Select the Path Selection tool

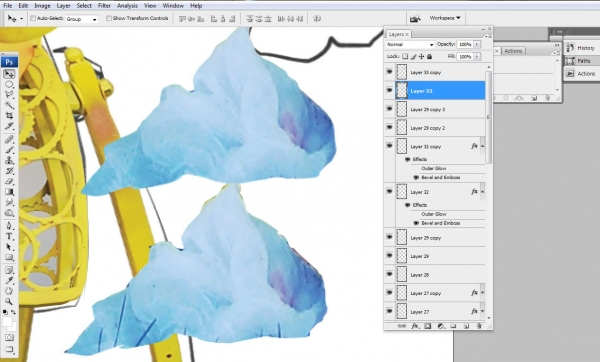9,247
